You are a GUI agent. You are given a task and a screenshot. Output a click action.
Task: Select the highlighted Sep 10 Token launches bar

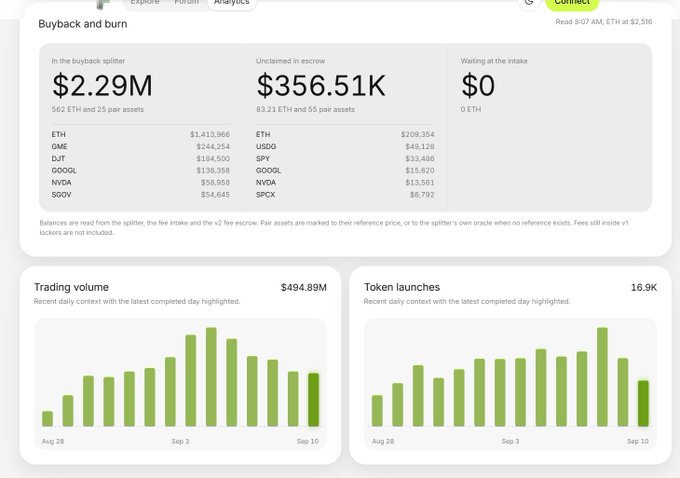click(643, 403)
